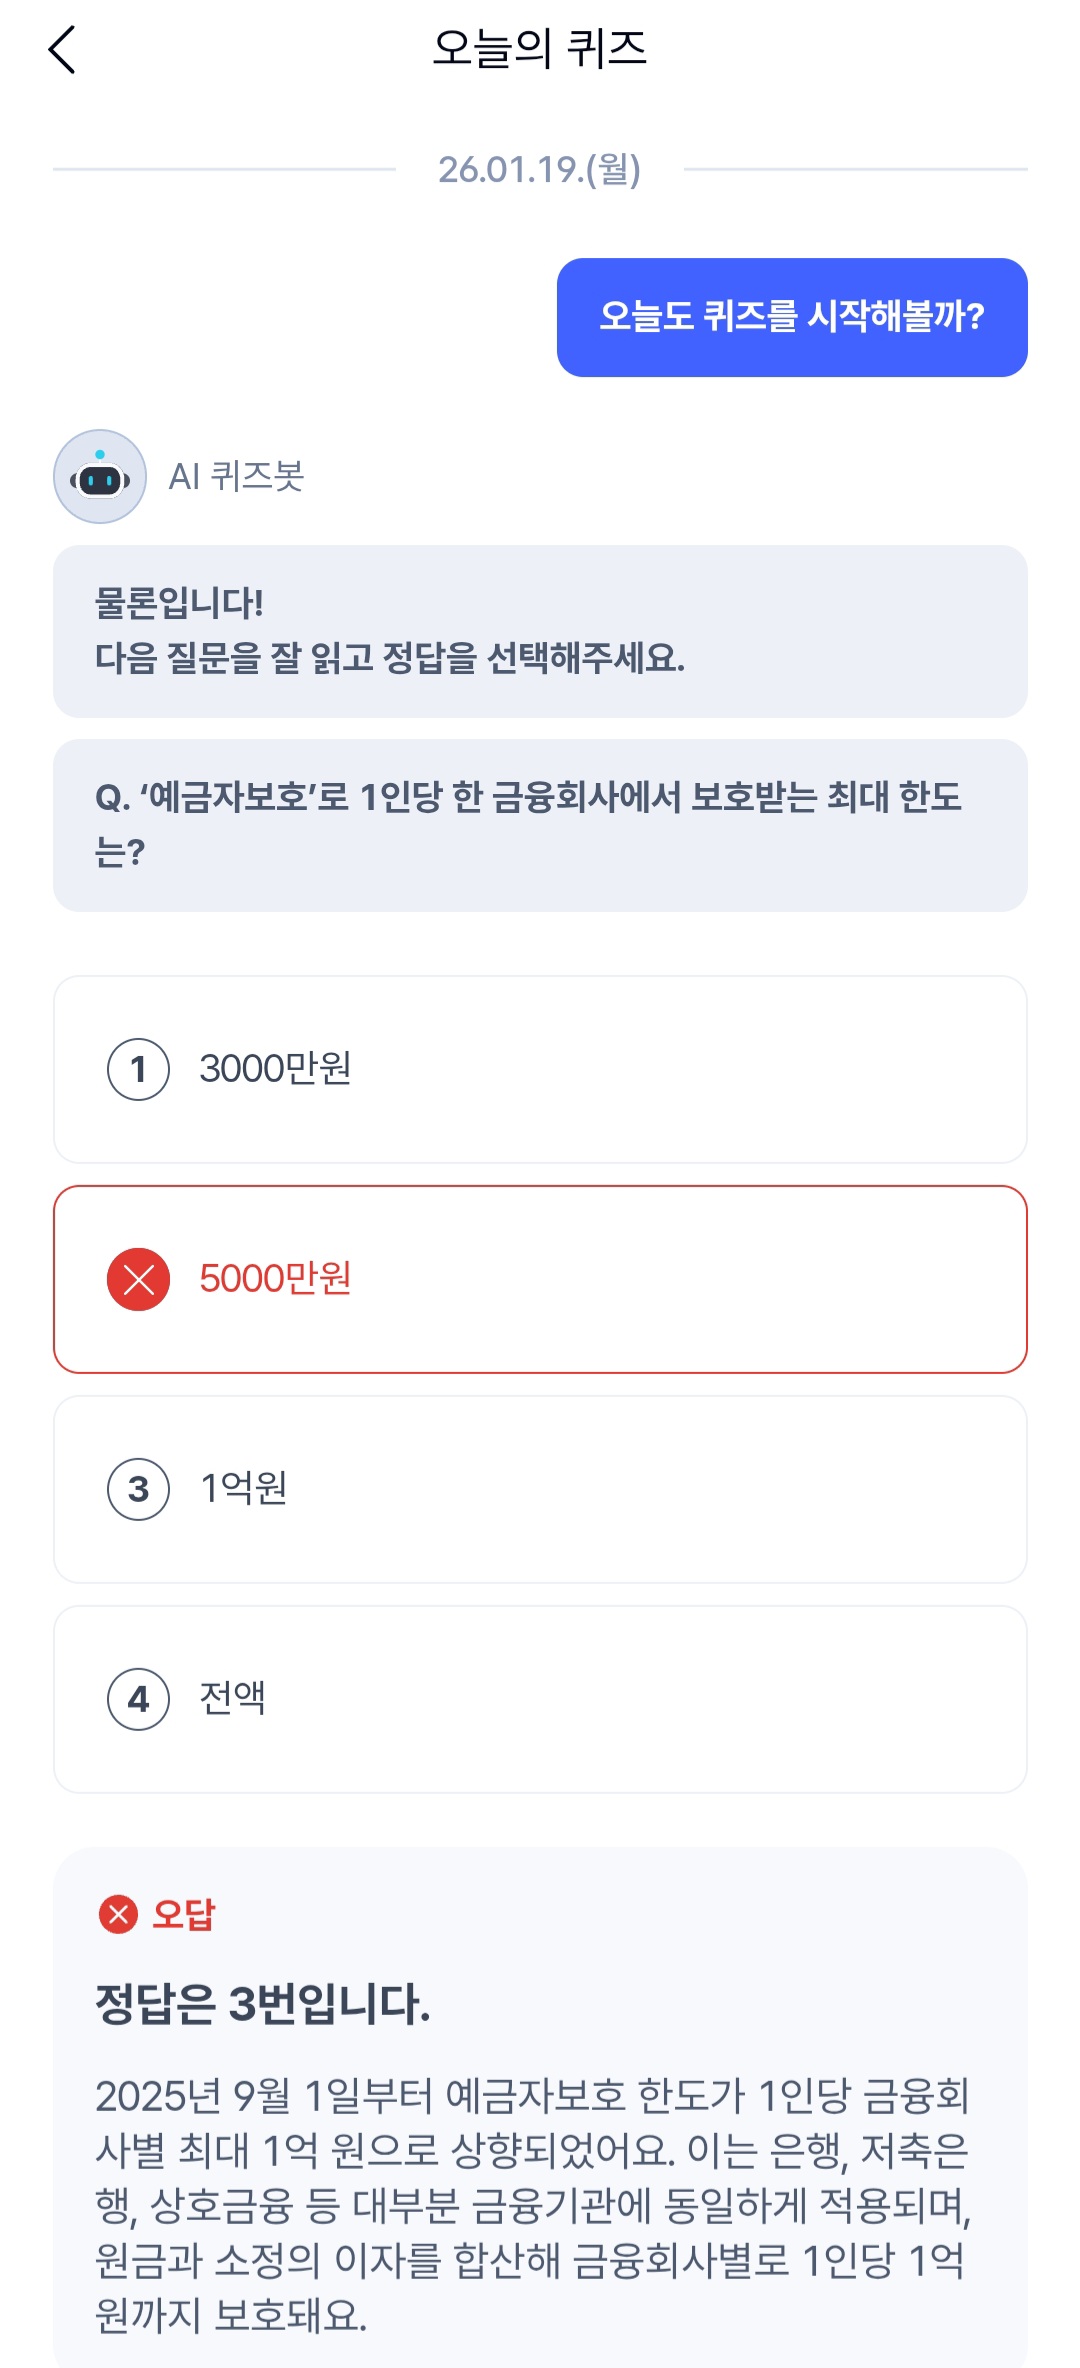The image size is (1080, 2368).
Task: Click the circled number 4 icon
Action: (139, 1699)
